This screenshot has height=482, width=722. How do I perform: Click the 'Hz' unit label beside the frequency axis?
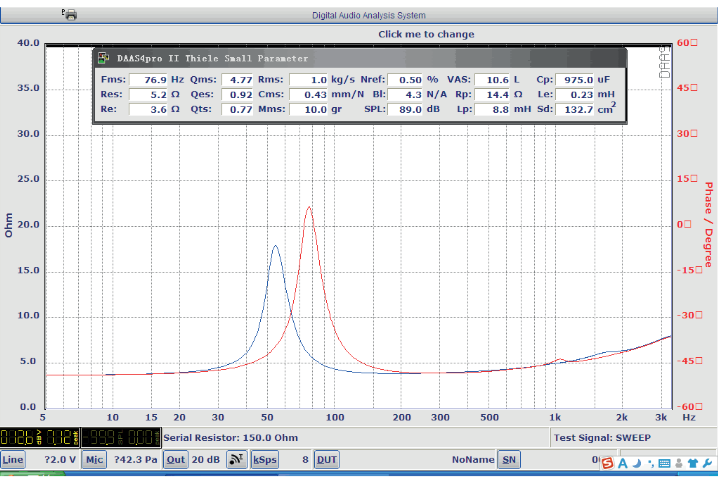689,417
